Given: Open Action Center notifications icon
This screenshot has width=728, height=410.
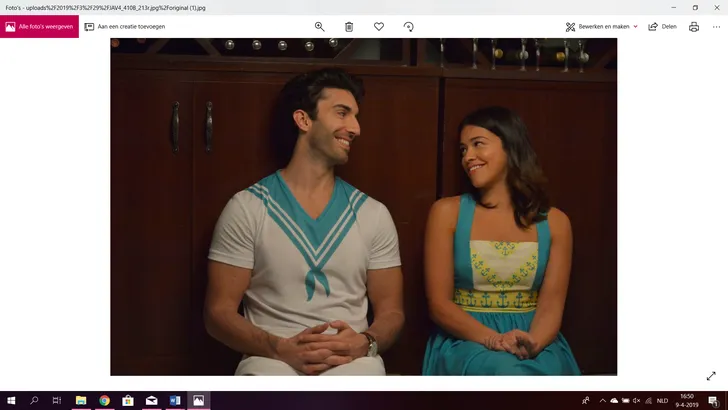Looking at the screenshot, I should 714,400.
